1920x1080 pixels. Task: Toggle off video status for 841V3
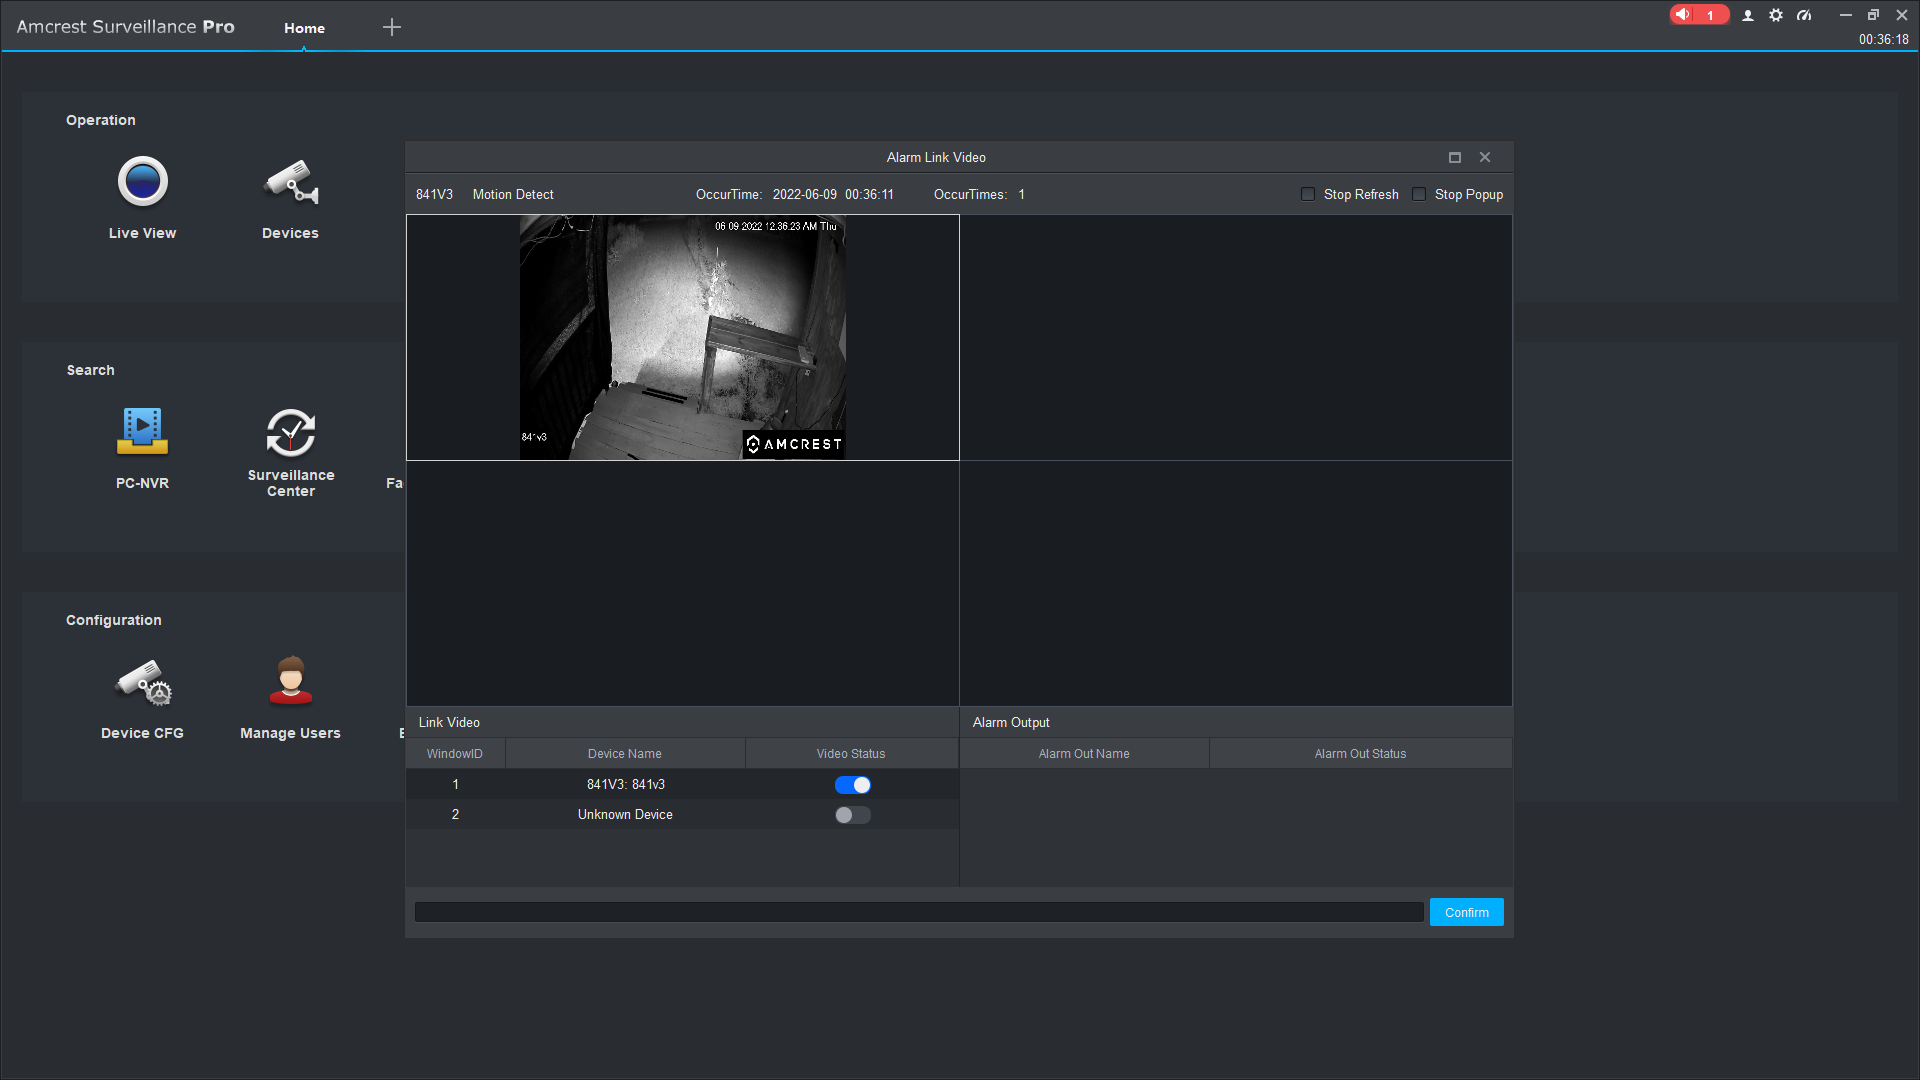click(x=853, y=785)
